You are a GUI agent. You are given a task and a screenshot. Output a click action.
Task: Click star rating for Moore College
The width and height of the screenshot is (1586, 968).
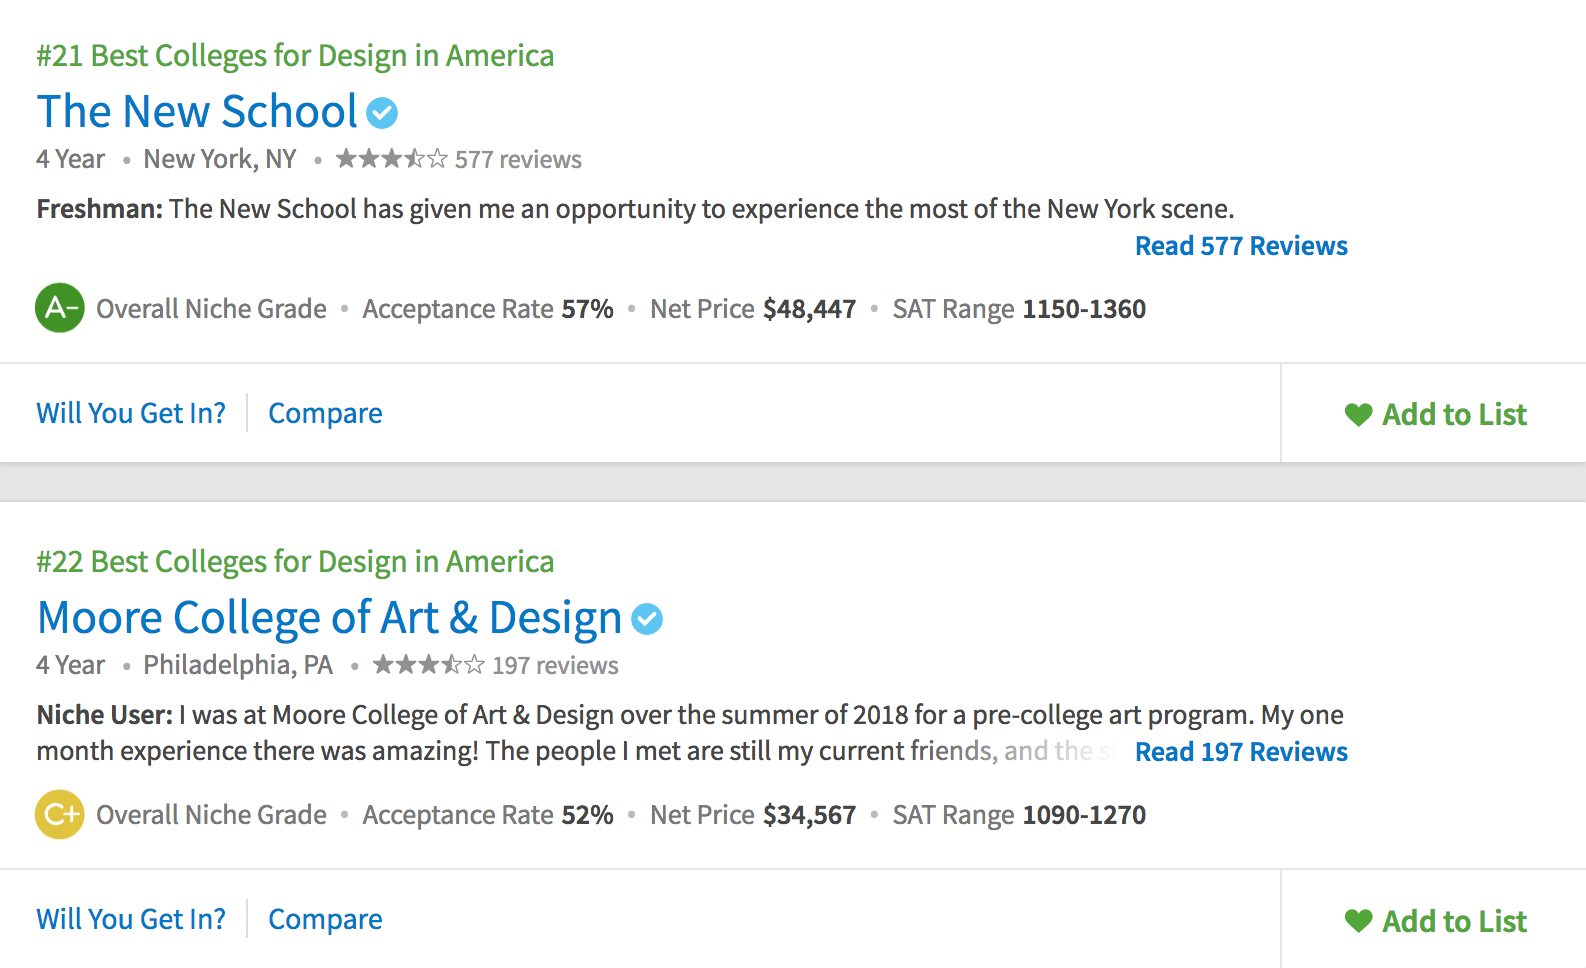click(428, 665)
